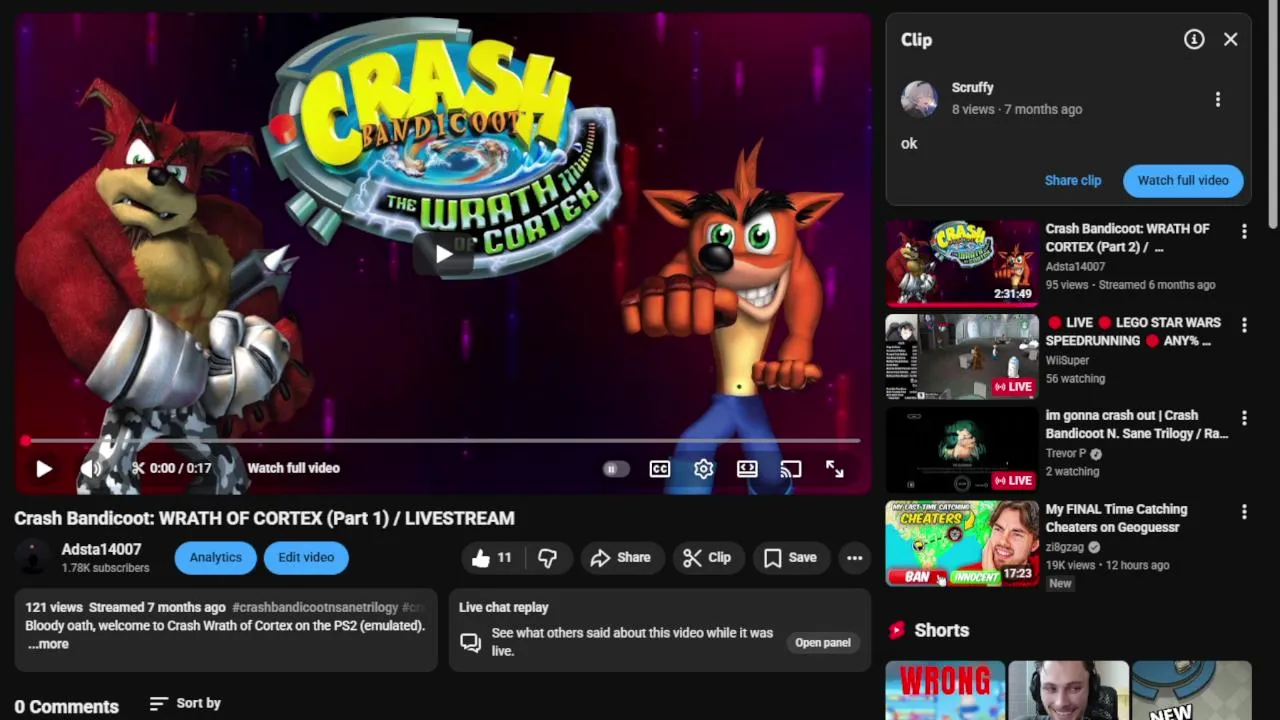The image size is (1280, 720).
Task: Click the red progress scrubber handle
Action: (x=25, y=440)
